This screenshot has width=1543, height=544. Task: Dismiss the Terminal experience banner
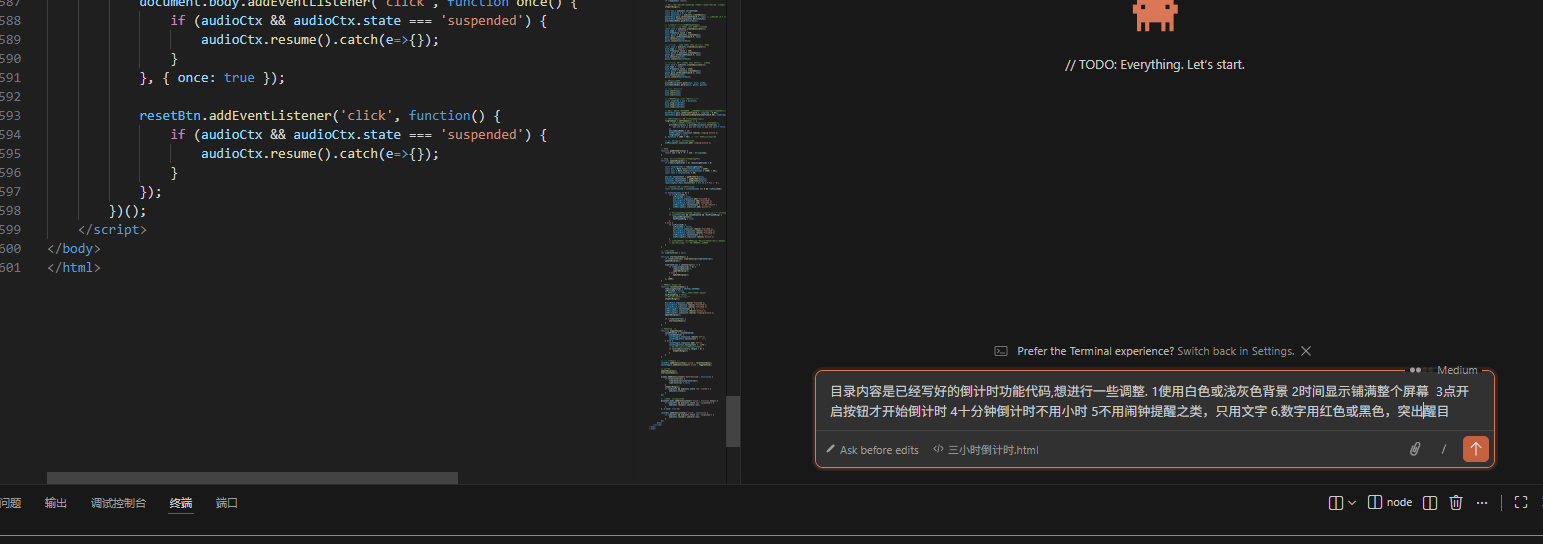click(x=1306, y=351)
